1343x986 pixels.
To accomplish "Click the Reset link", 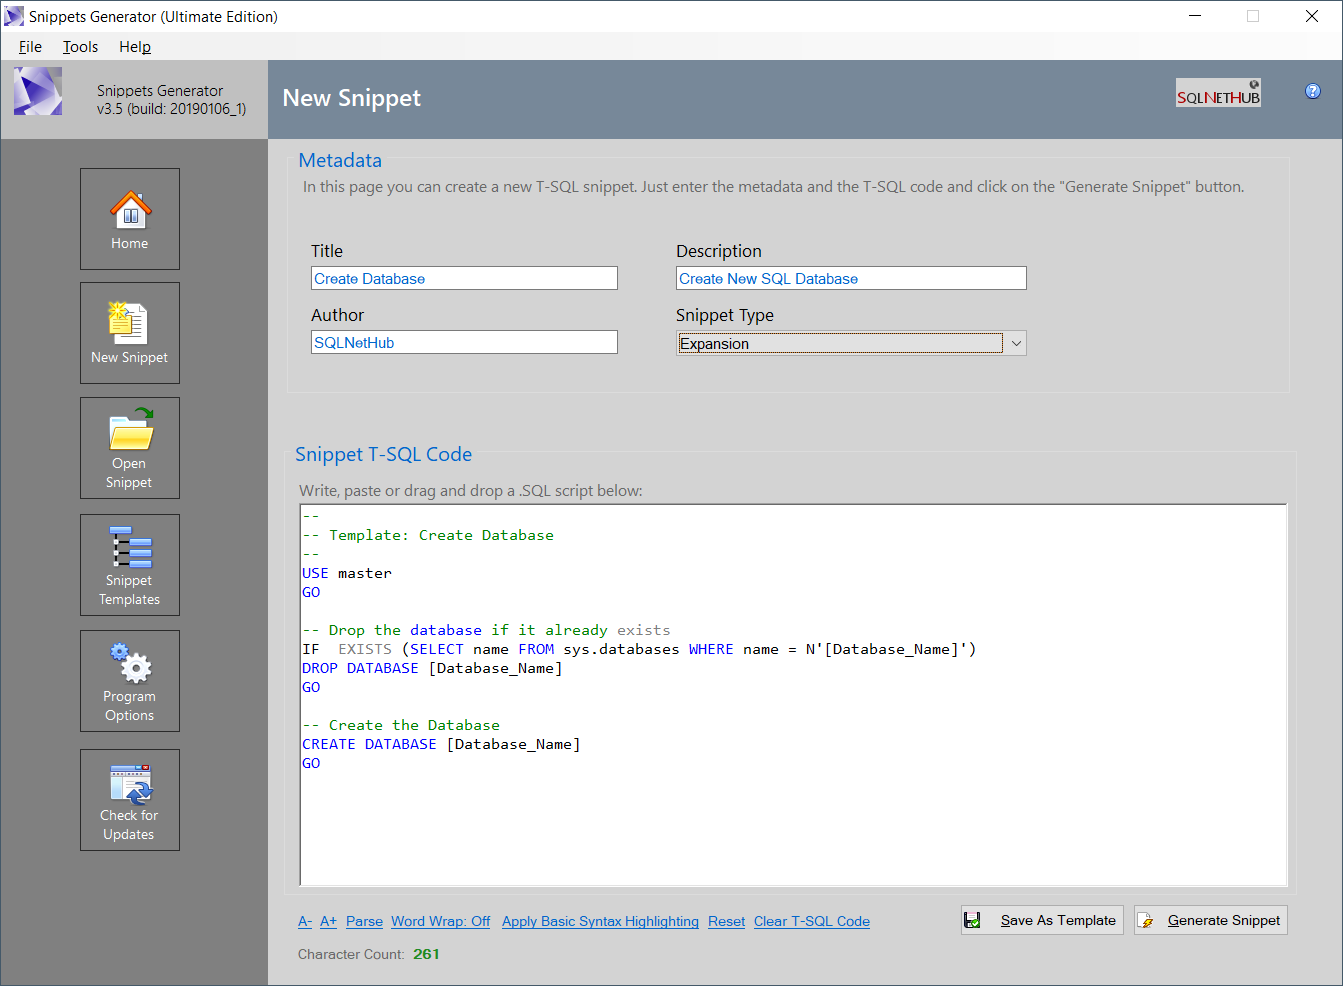I will 726,921.
